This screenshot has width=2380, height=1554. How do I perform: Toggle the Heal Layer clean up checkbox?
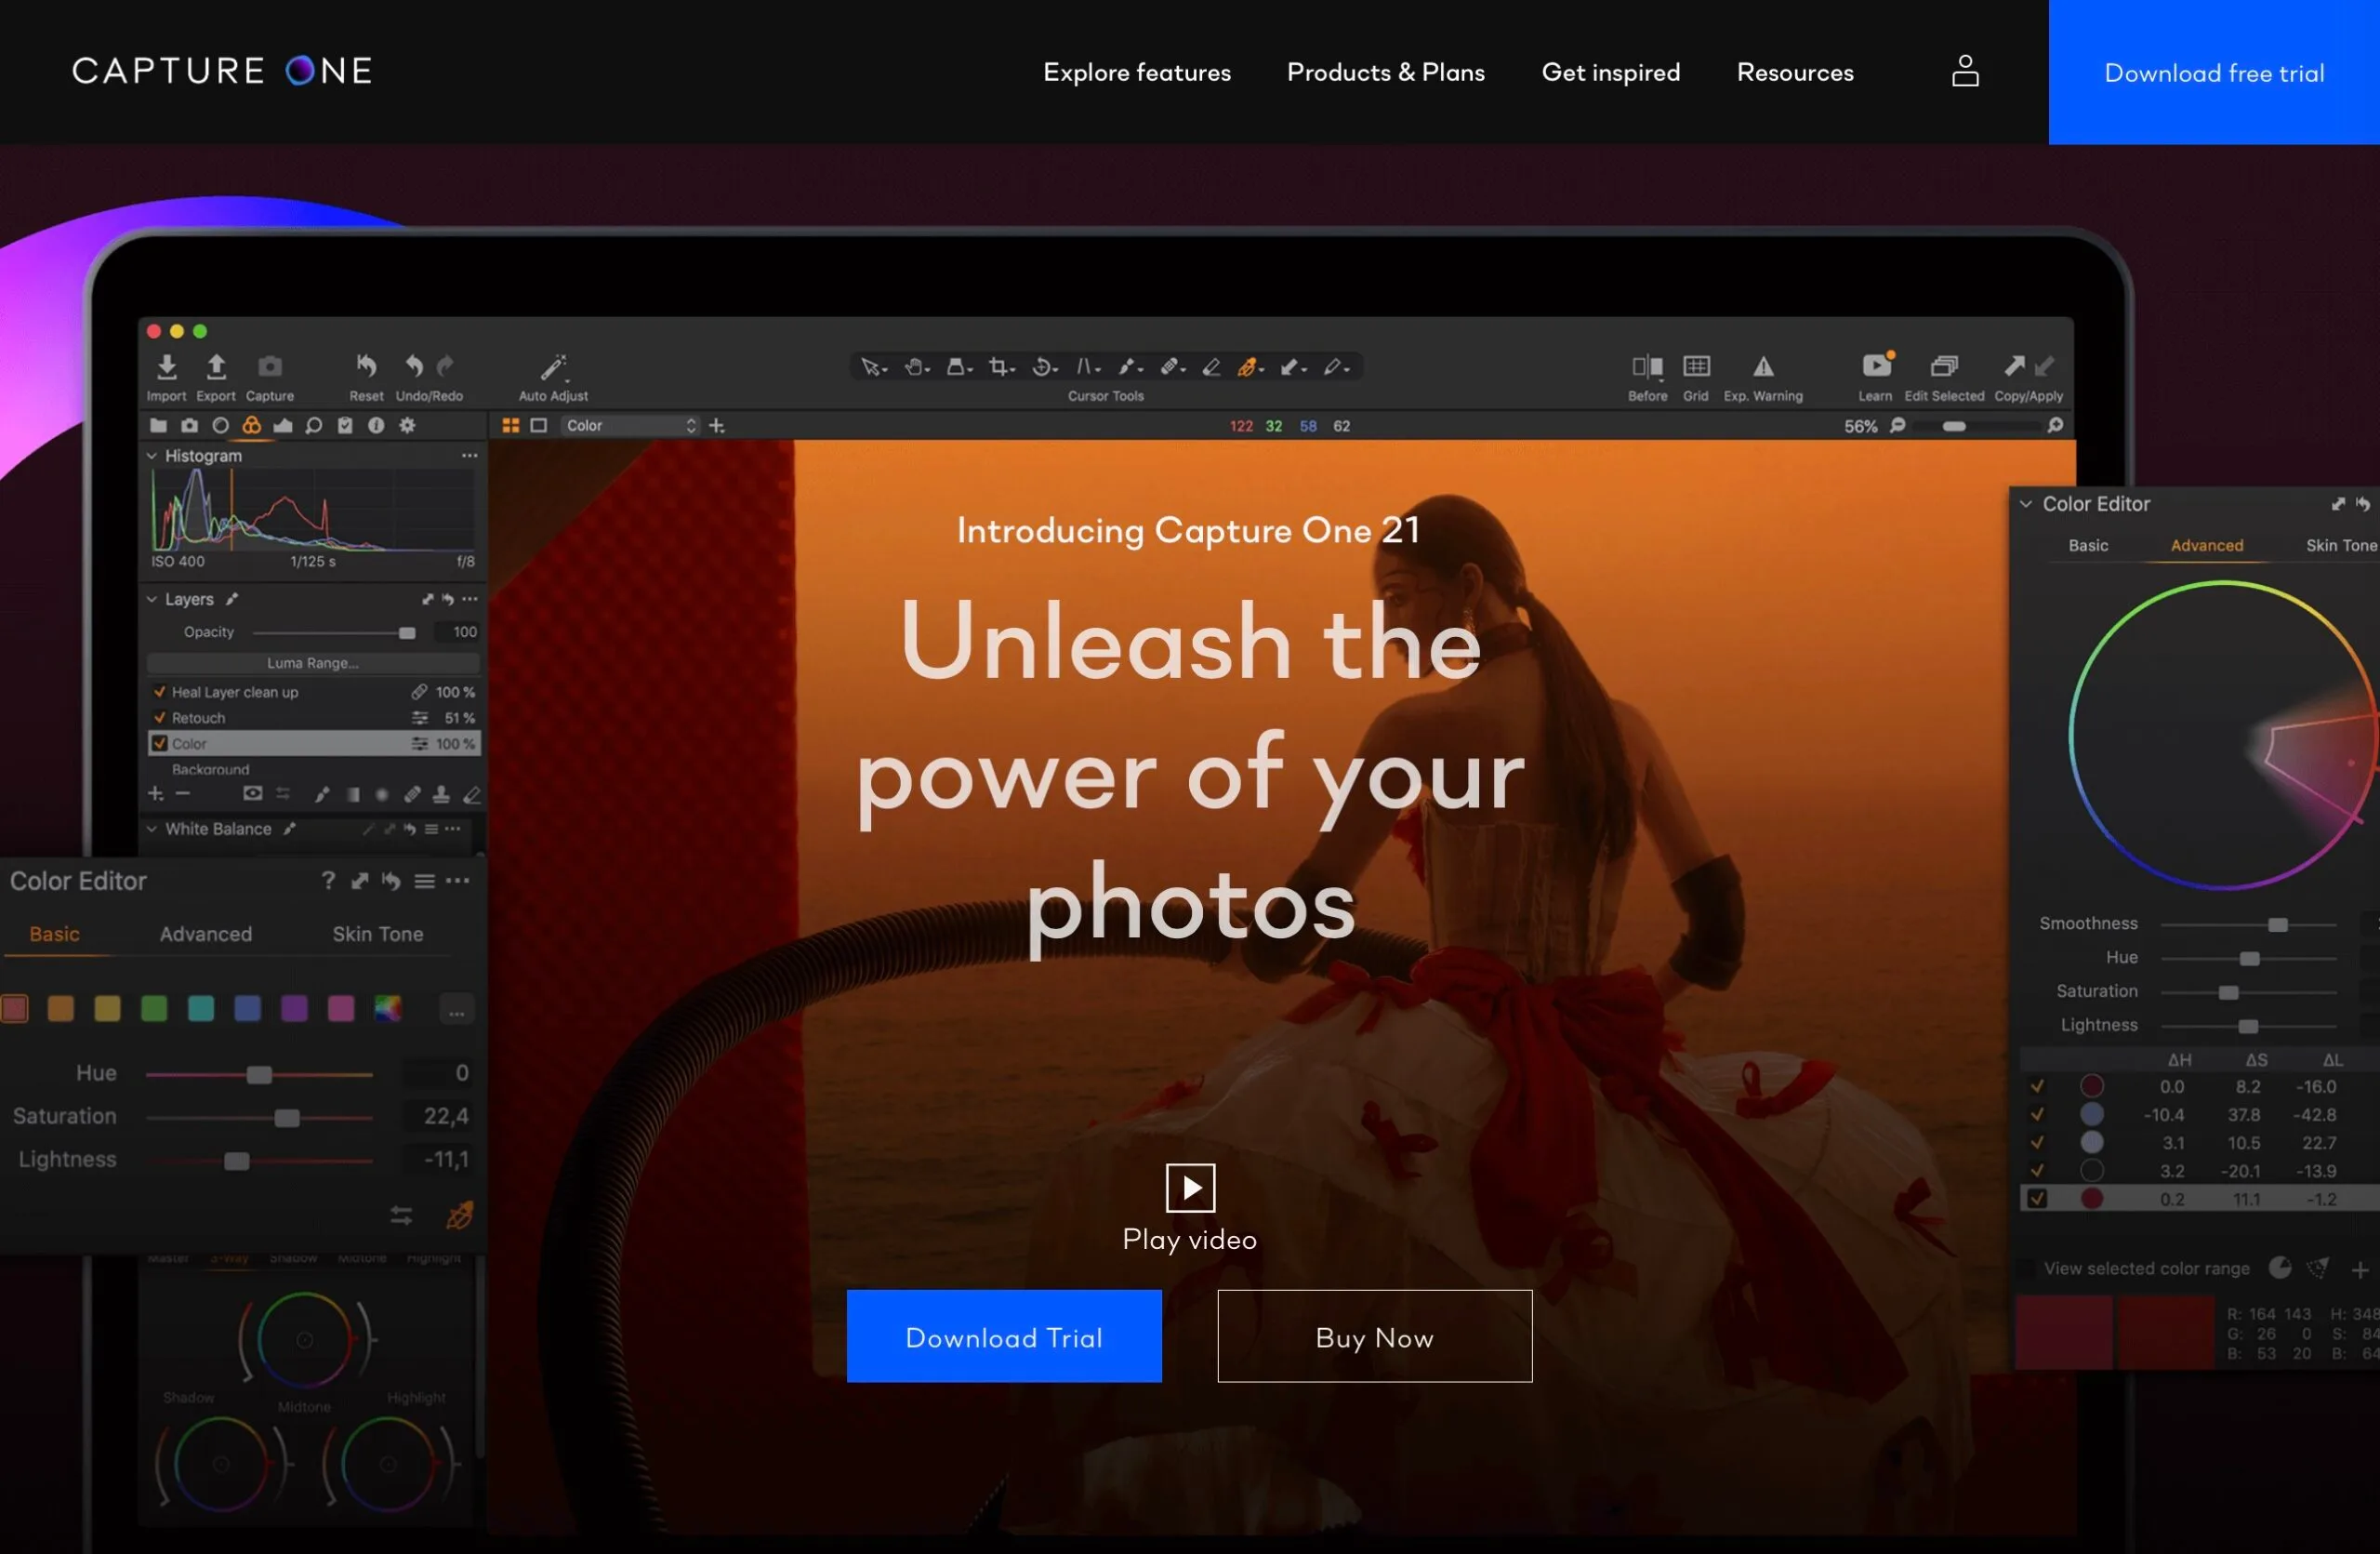tap(159, 692)
